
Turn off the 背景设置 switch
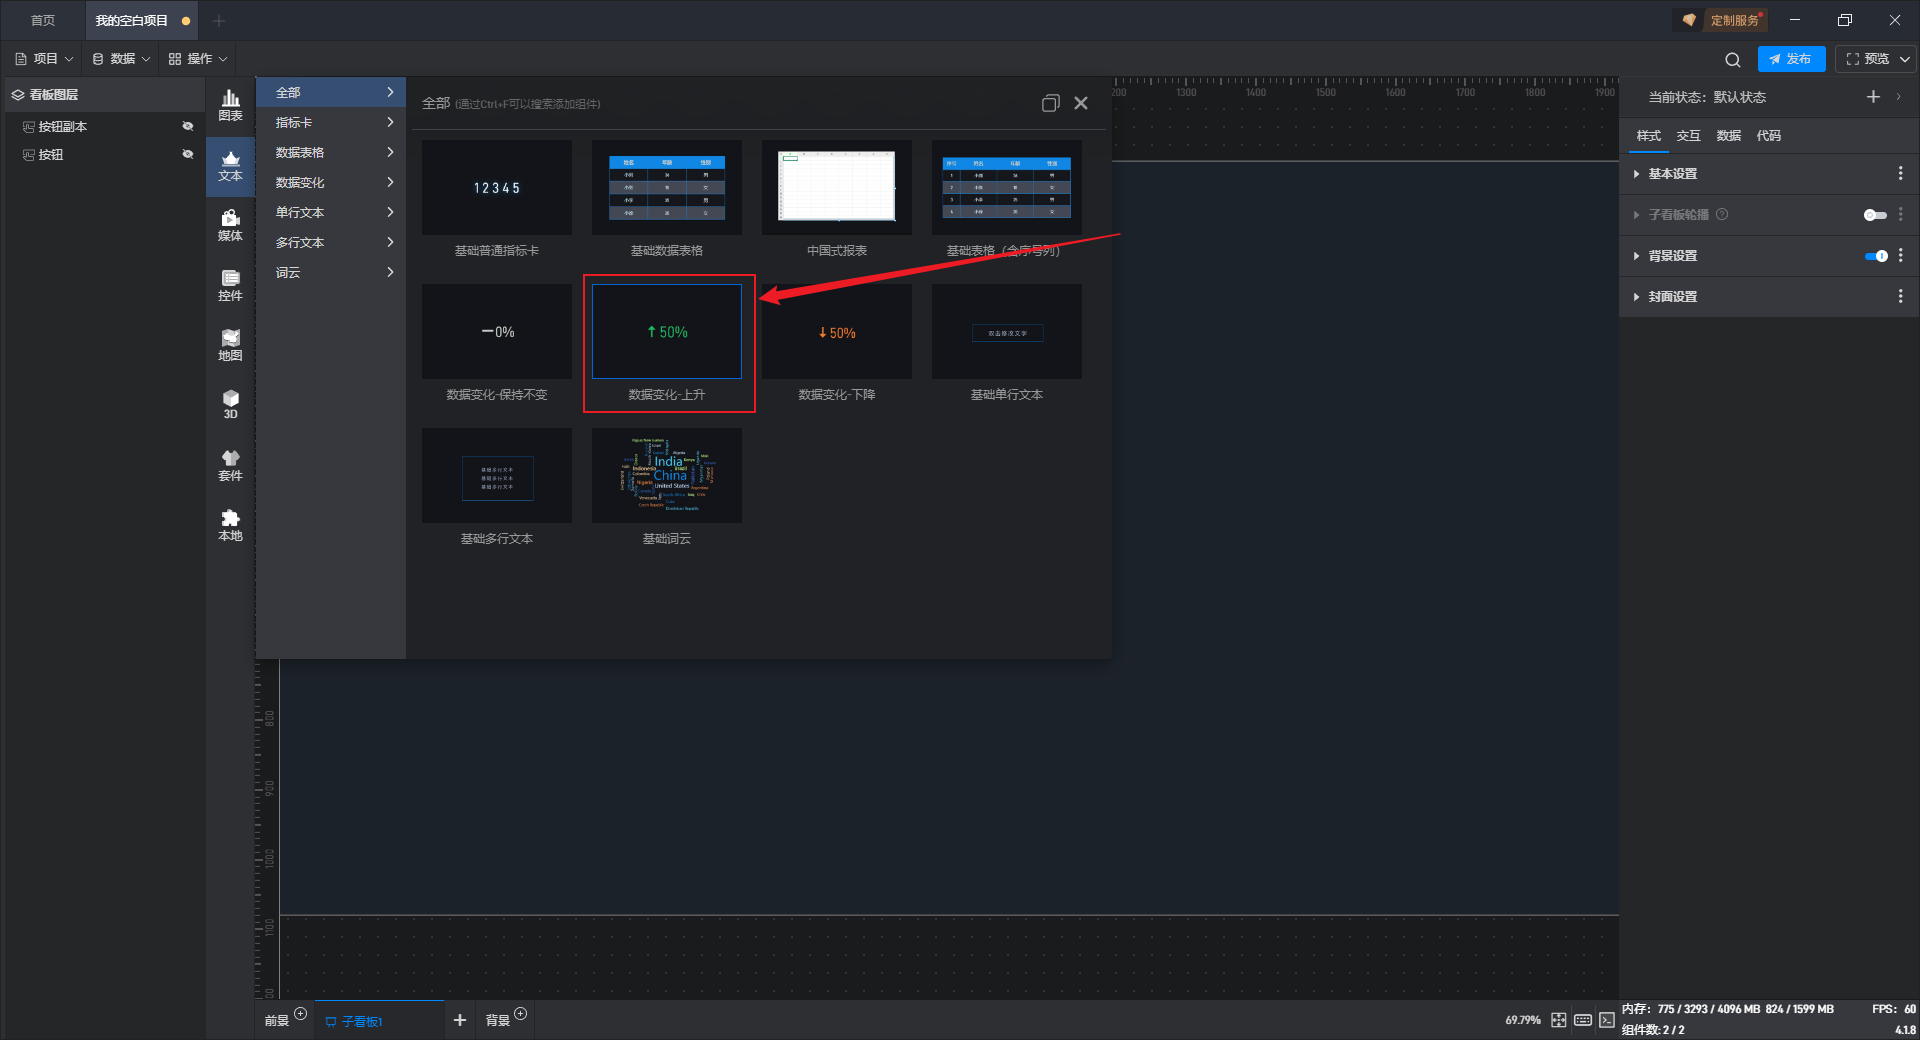(1876, 256)
